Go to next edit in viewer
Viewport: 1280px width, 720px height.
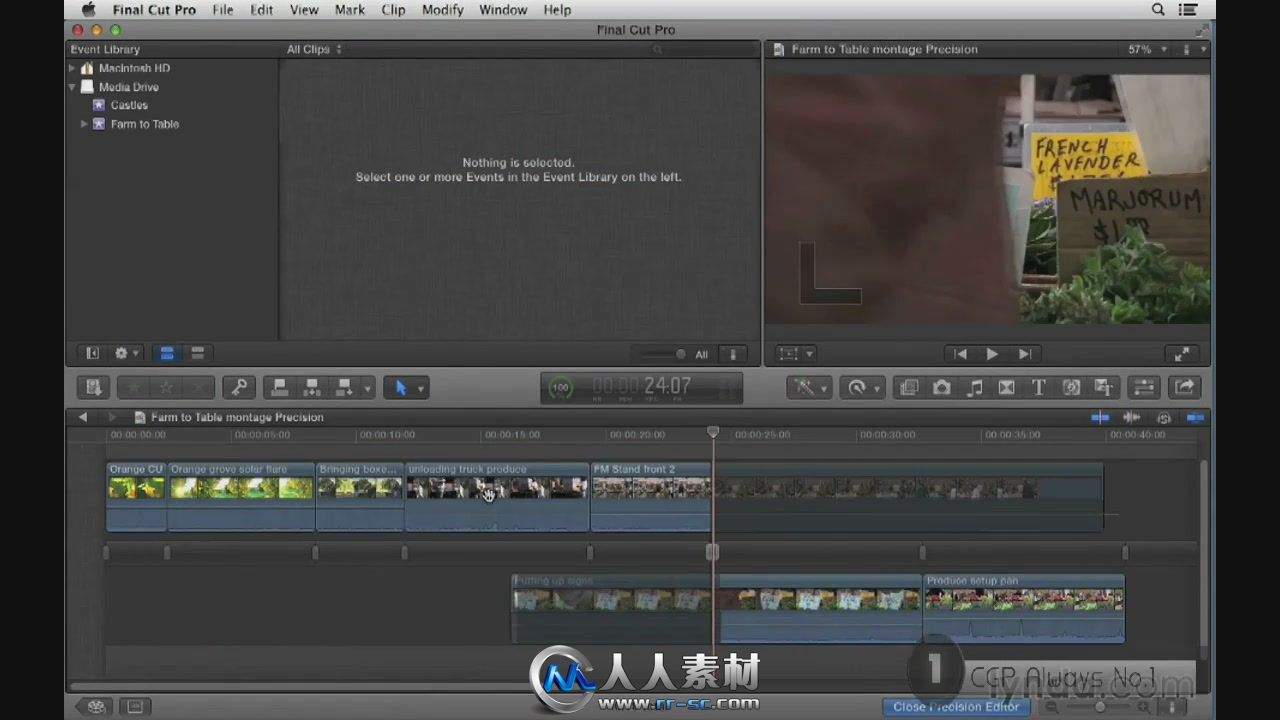(x=1024, y=354)
